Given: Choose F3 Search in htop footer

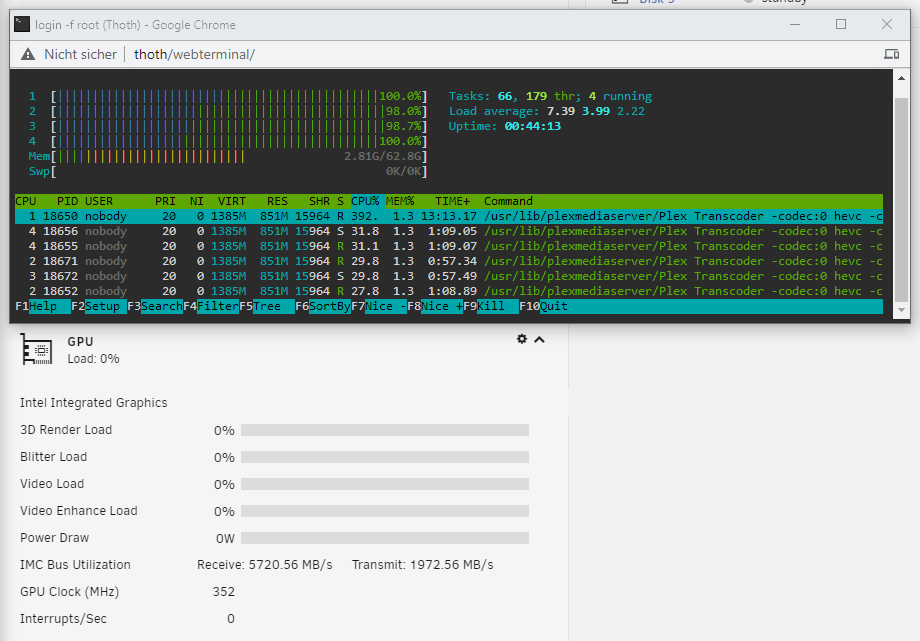Looking at the screenshot, I should pyautogui.click(x=155, y=306).
